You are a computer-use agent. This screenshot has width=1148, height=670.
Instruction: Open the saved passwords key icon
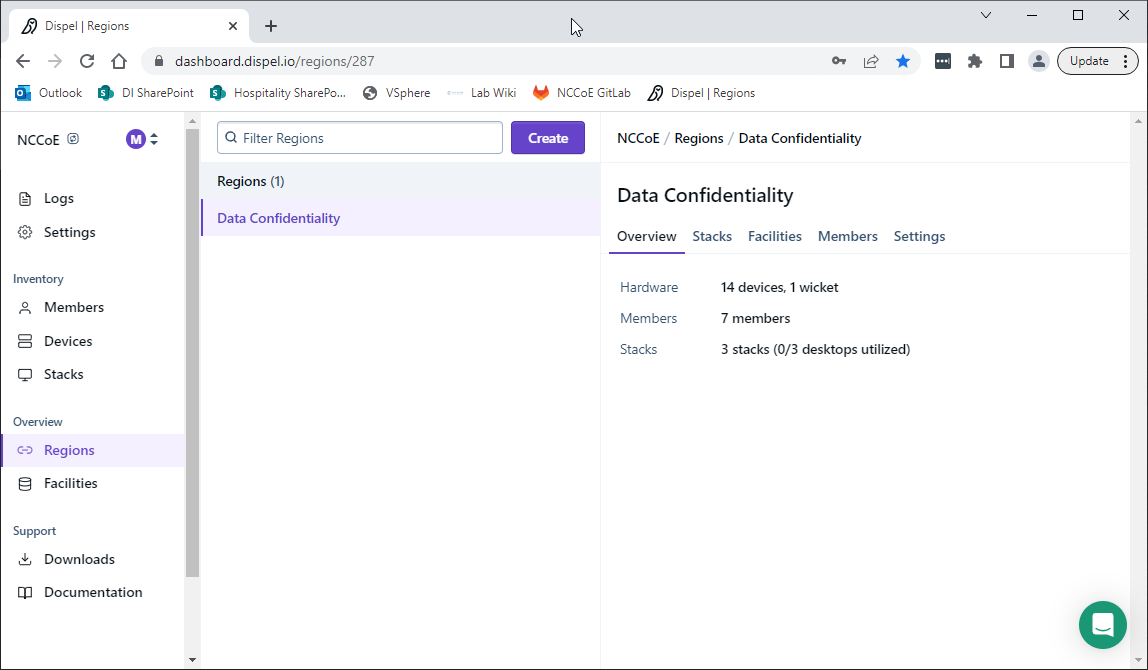[839, 61]
